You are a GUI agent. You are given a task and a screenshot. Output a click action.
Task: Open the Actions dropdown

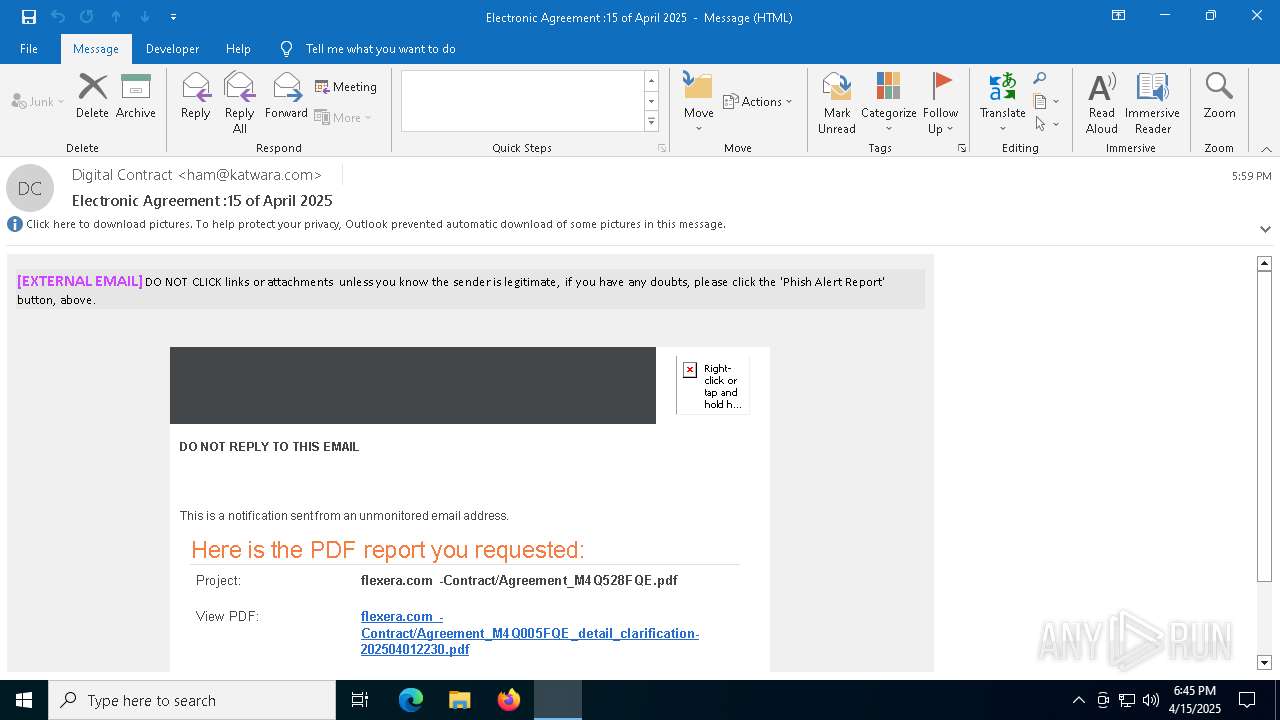757,102
